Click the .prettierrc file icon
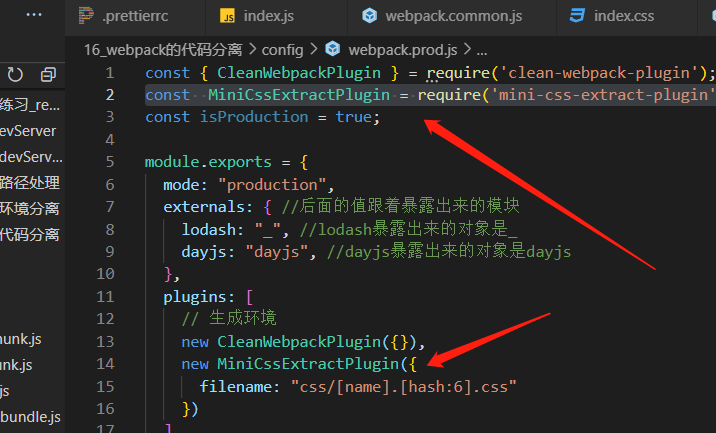The height and width of the screenshot is (433, 716). (x=86, y=16)
